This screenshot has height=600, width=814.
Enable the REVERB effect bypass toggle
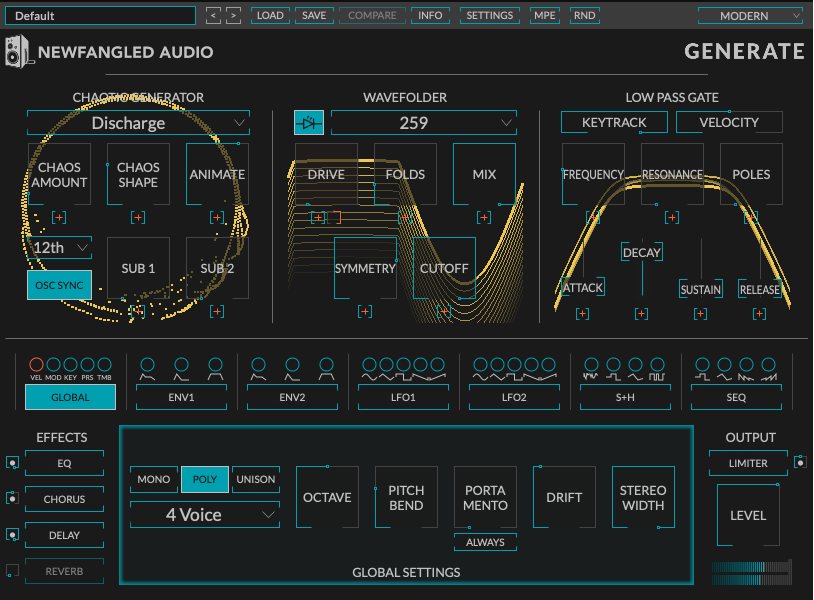point(13,571)
